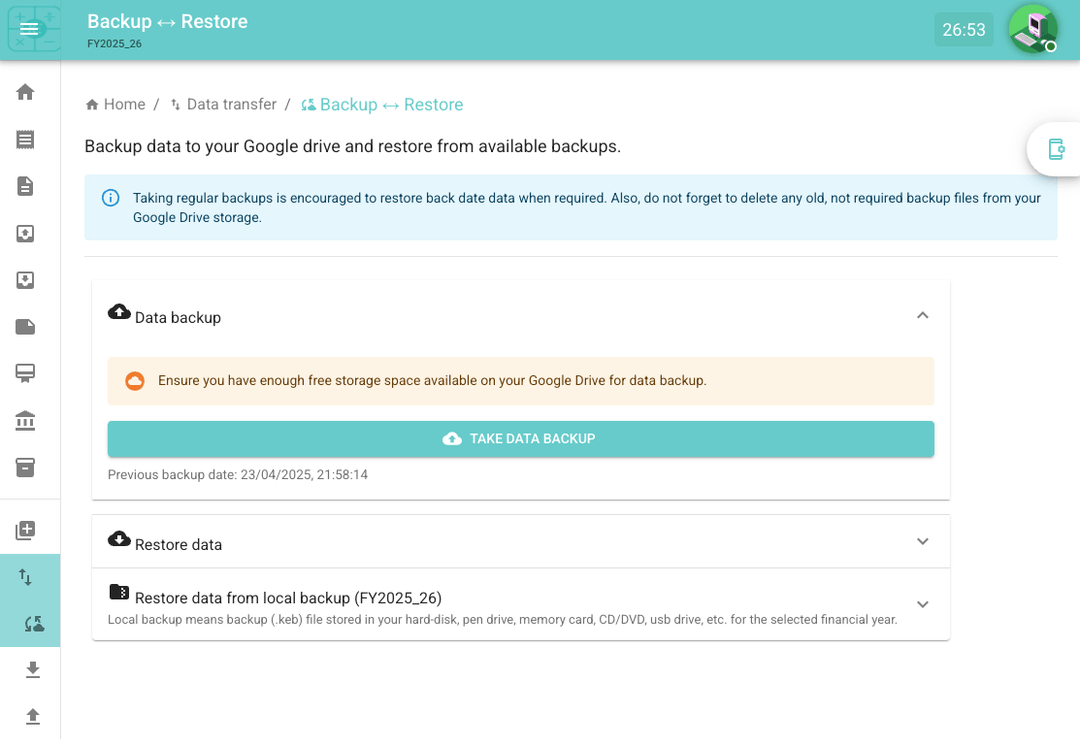Click the session timer 26:53

click(964, 30)
